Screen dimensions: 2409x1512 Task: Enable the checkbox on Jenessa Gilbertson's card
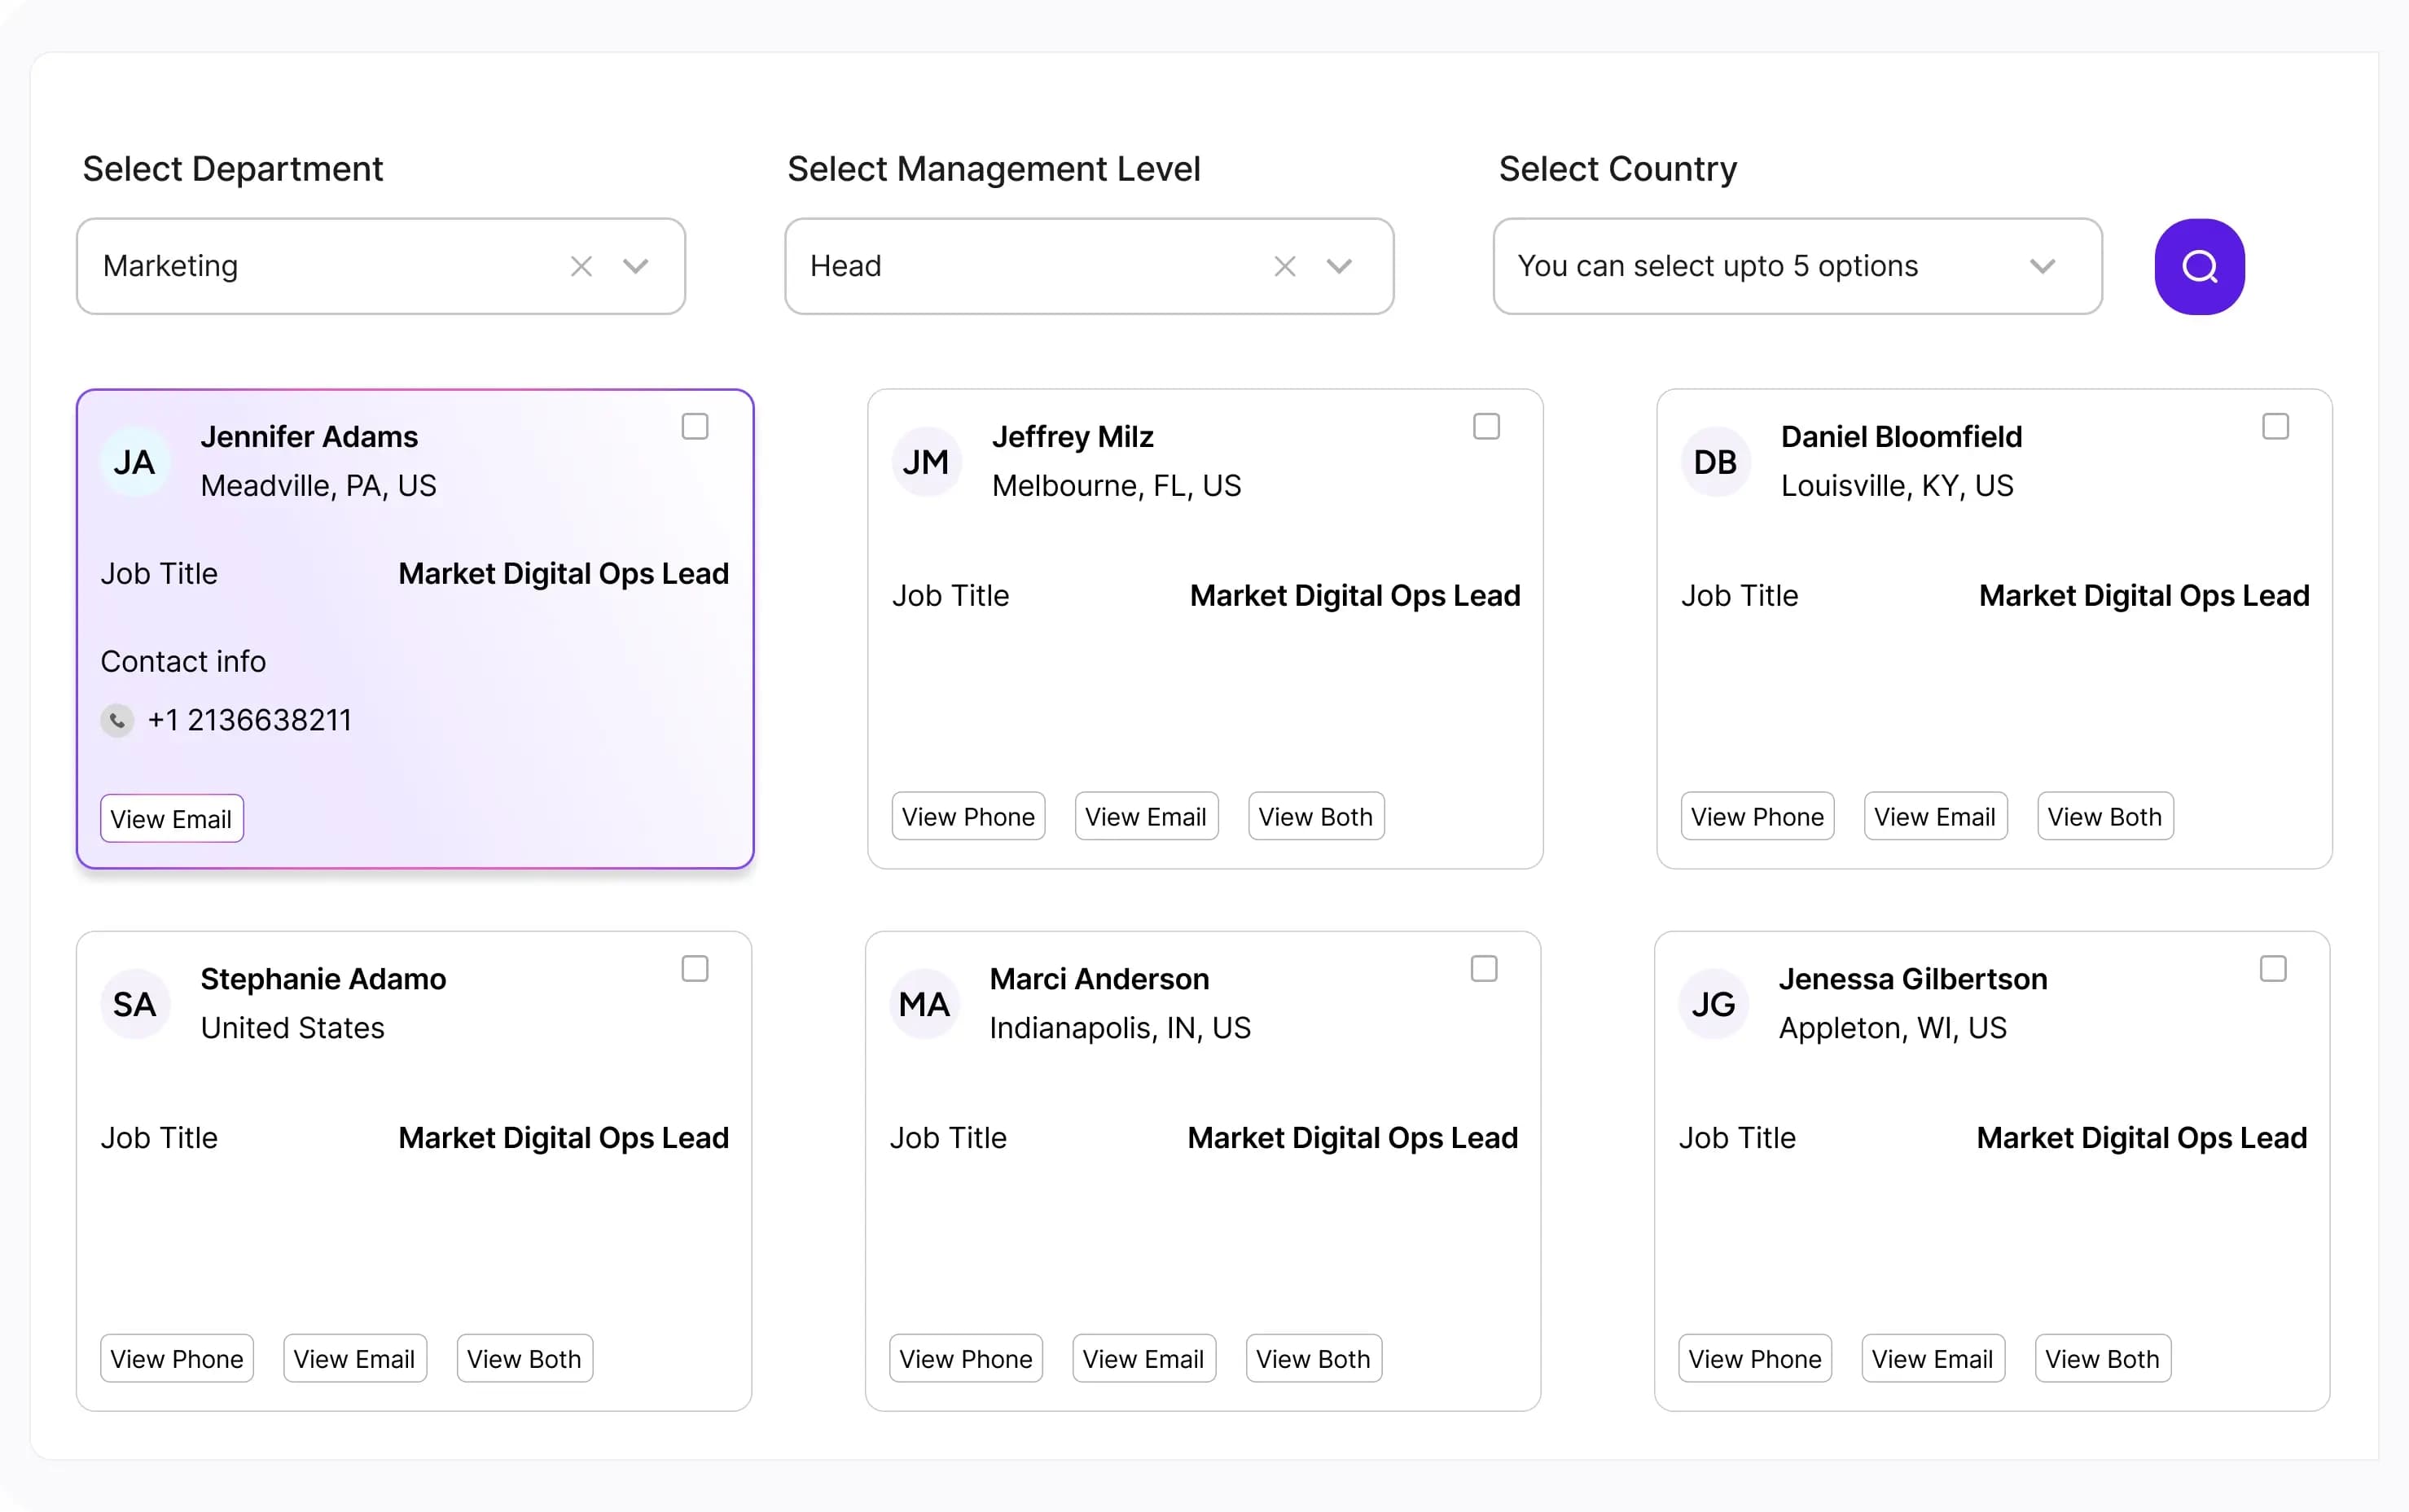pos(2272,969)
